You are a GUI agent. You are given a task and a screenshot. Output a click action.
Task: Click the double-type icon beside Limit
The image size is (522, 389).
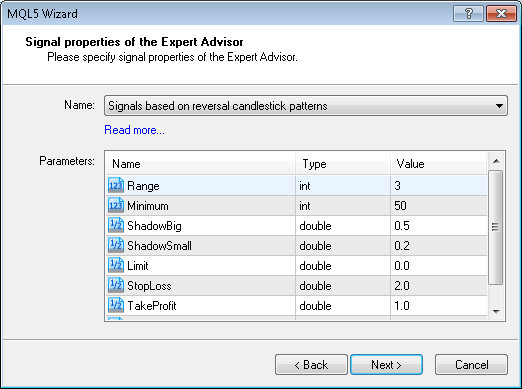[116, 265]
